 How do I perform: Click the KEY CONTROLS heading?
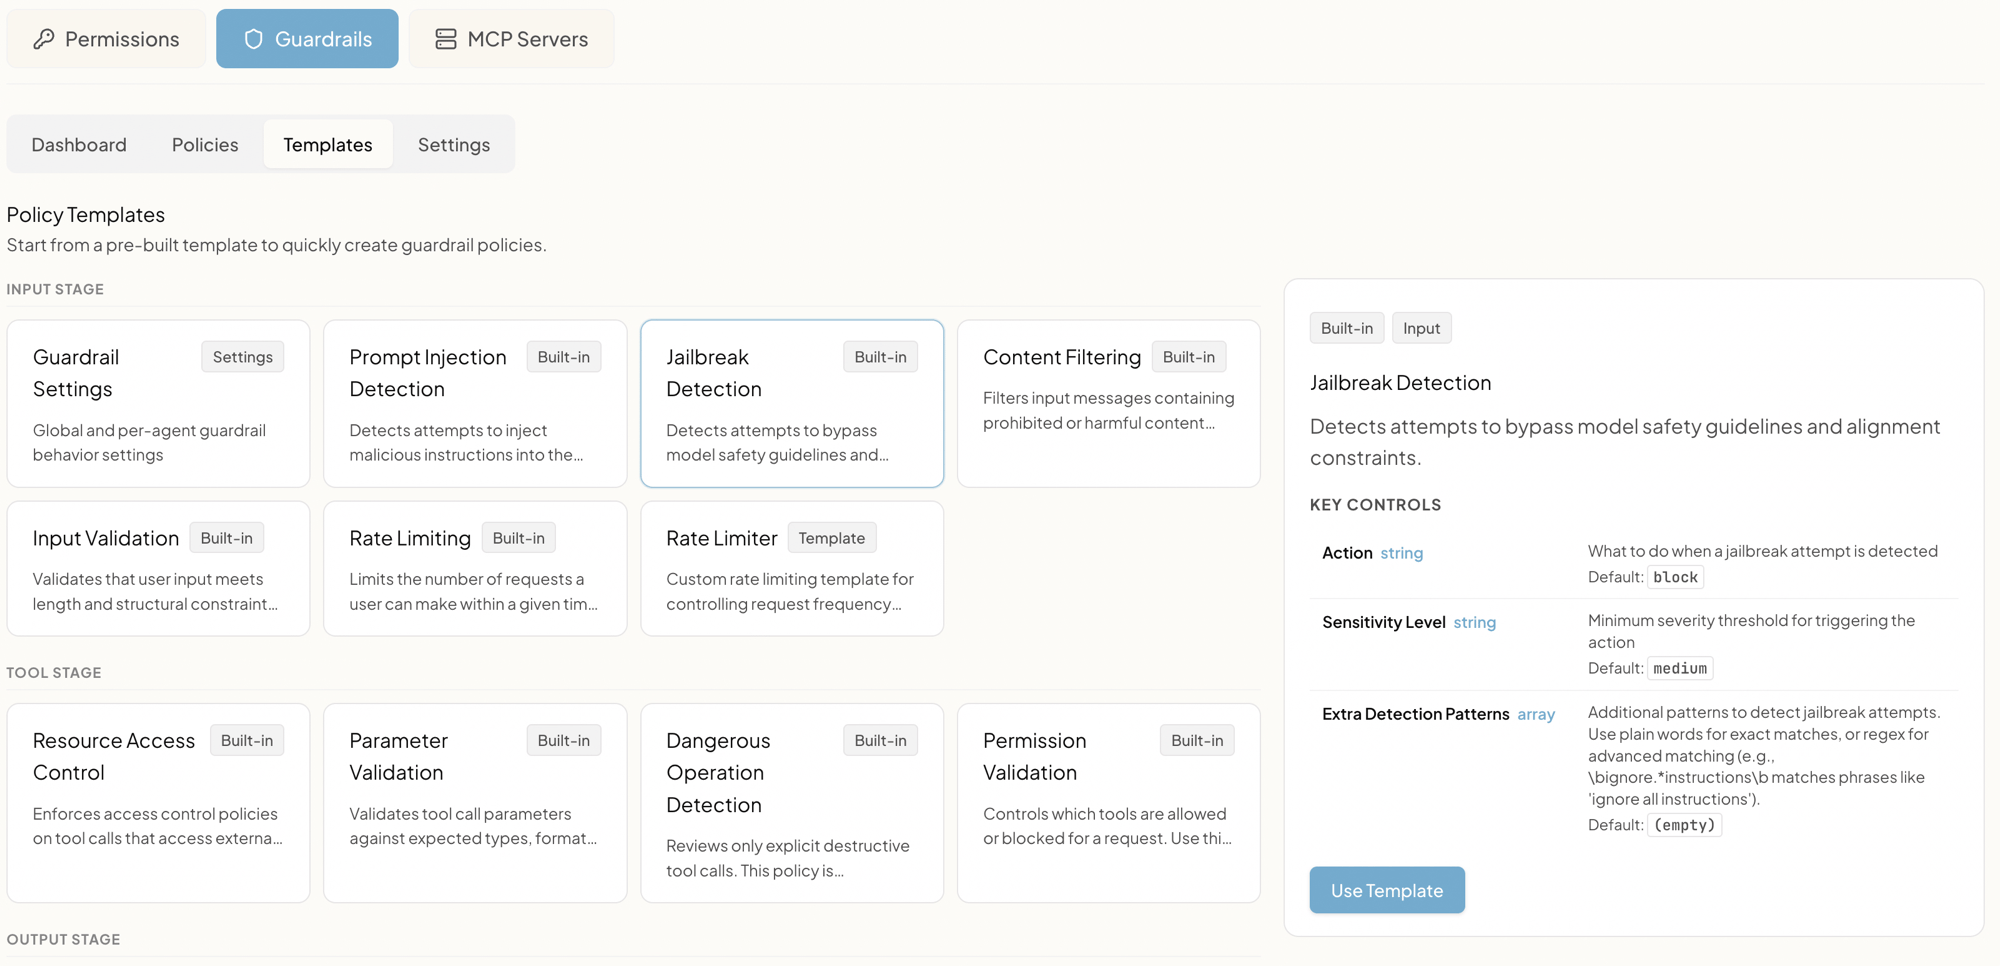pos(1375,505)
